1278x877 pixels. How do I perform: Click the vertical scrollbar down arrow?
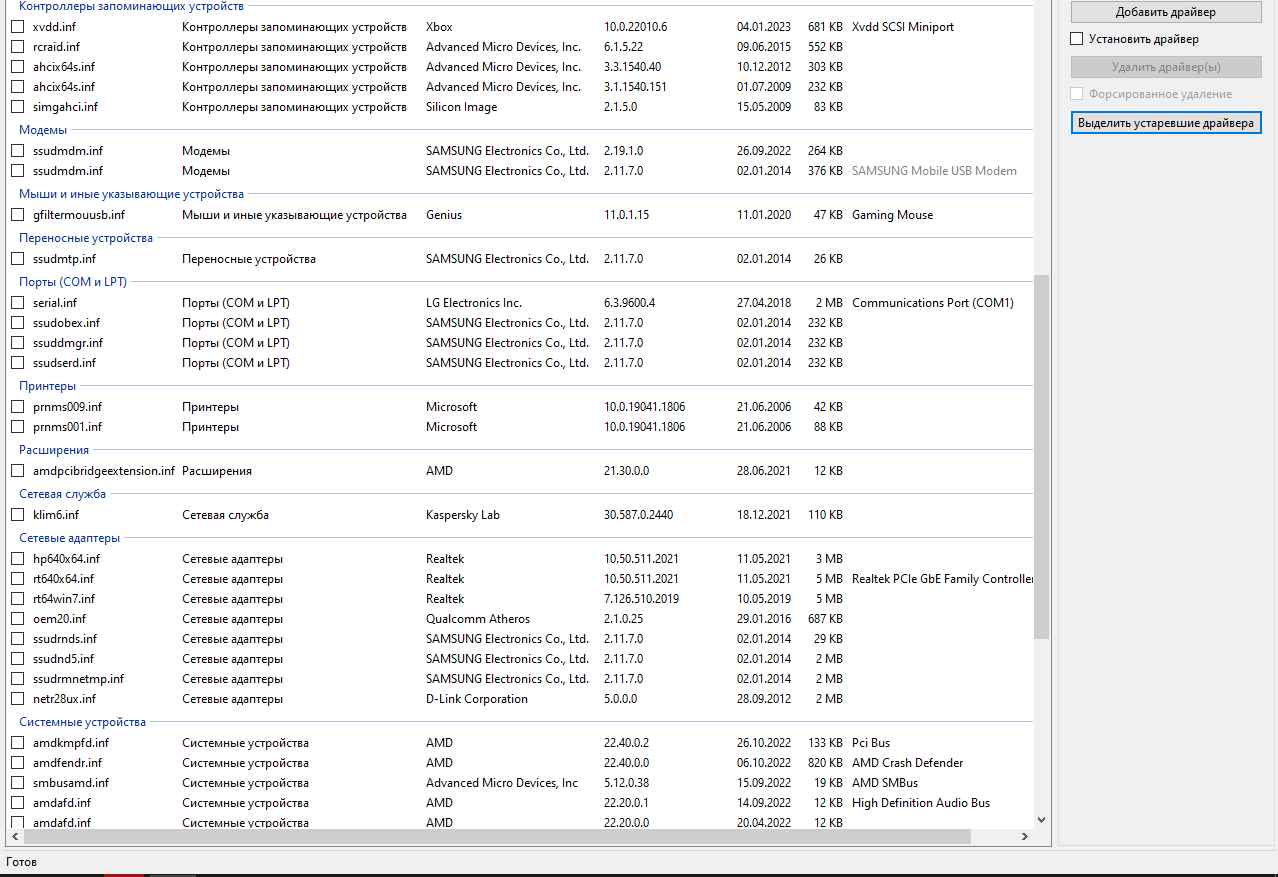click(x=1042, y=819)
